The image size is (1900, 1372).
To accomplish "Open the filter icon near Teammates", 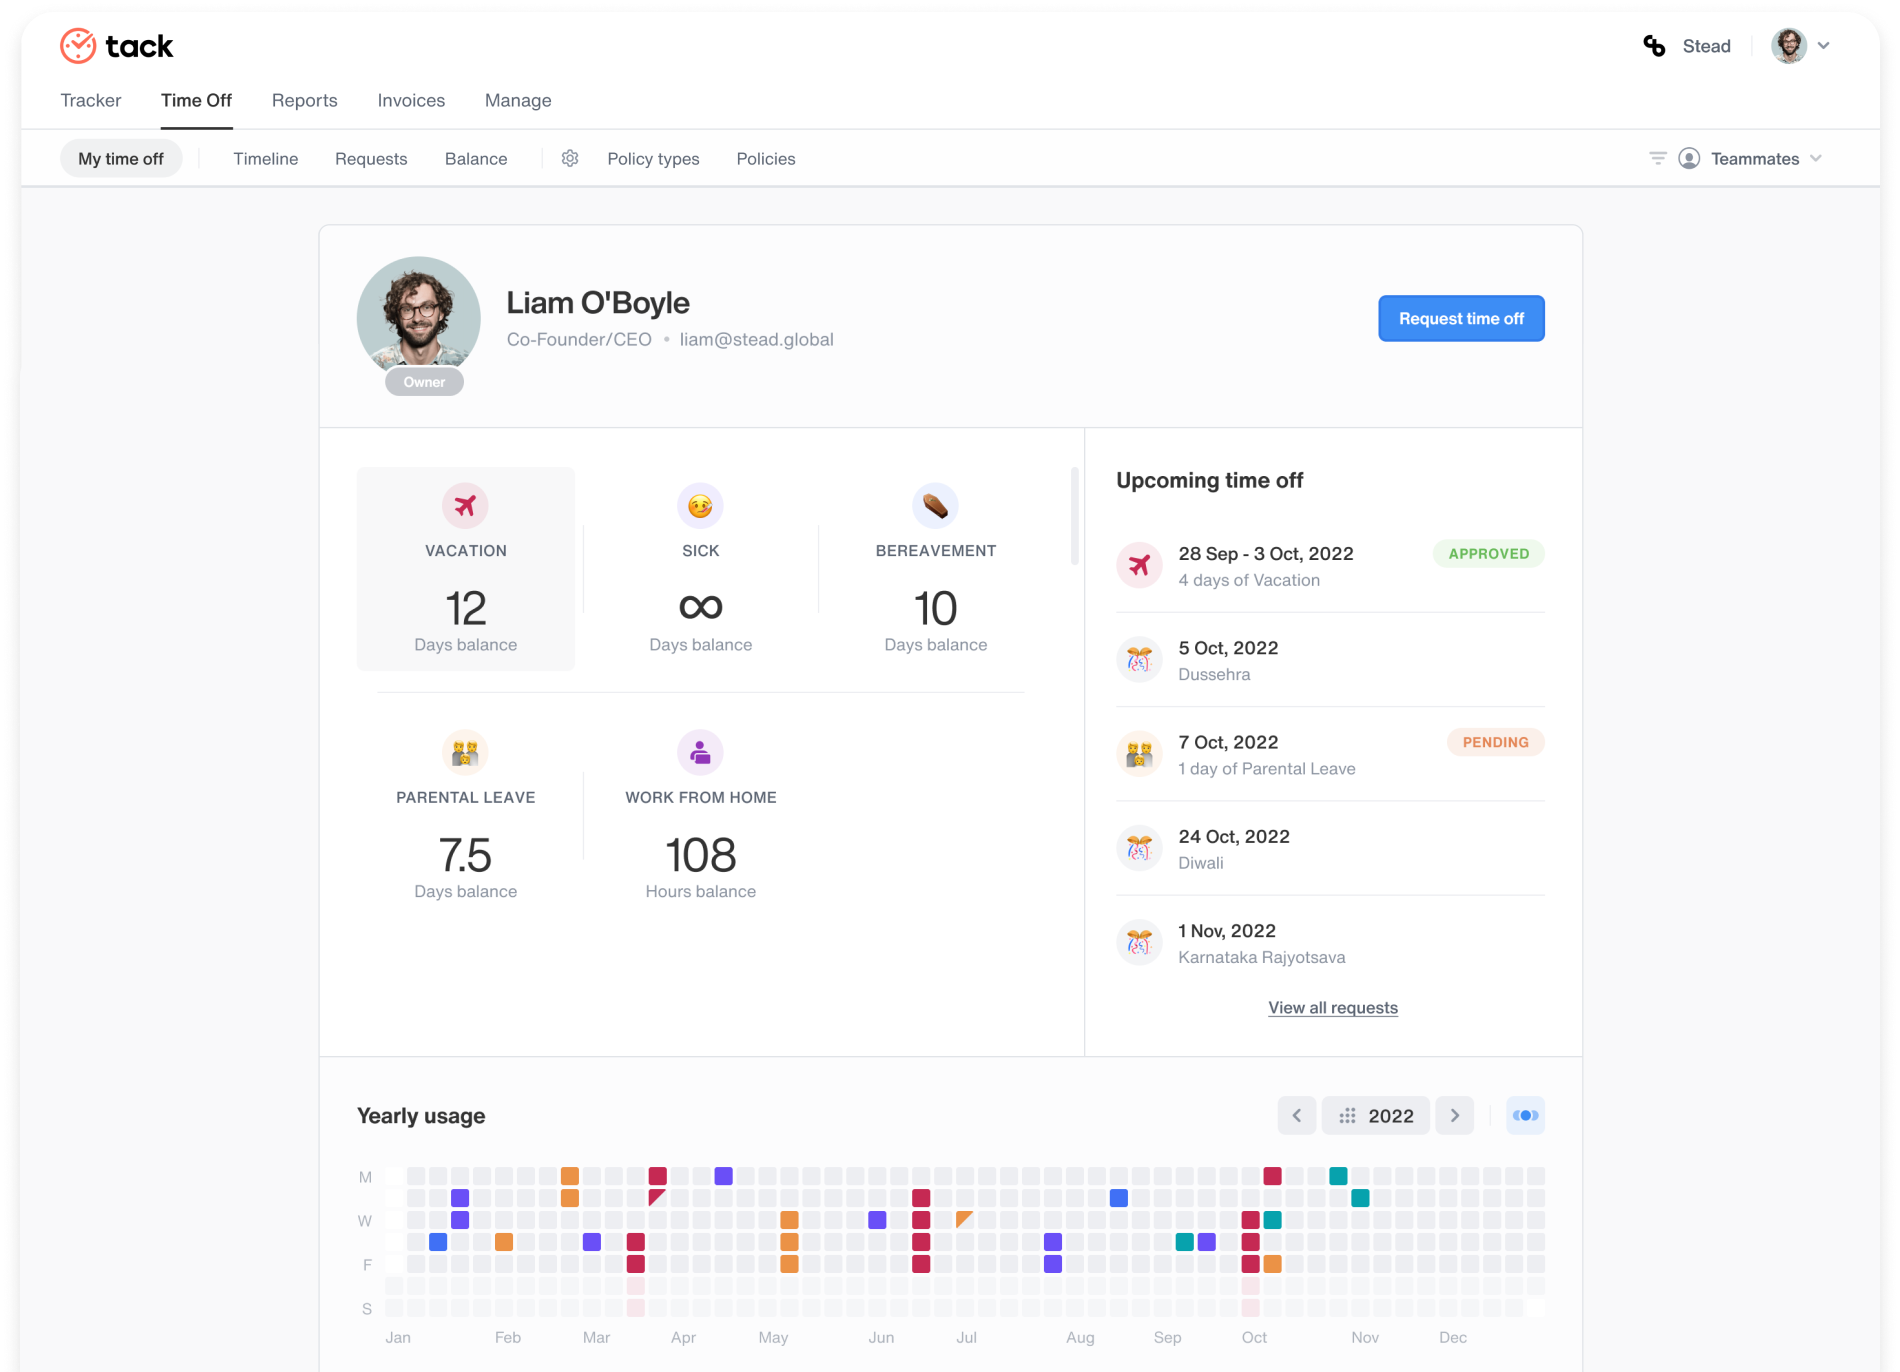I will tap(1657, 158).
